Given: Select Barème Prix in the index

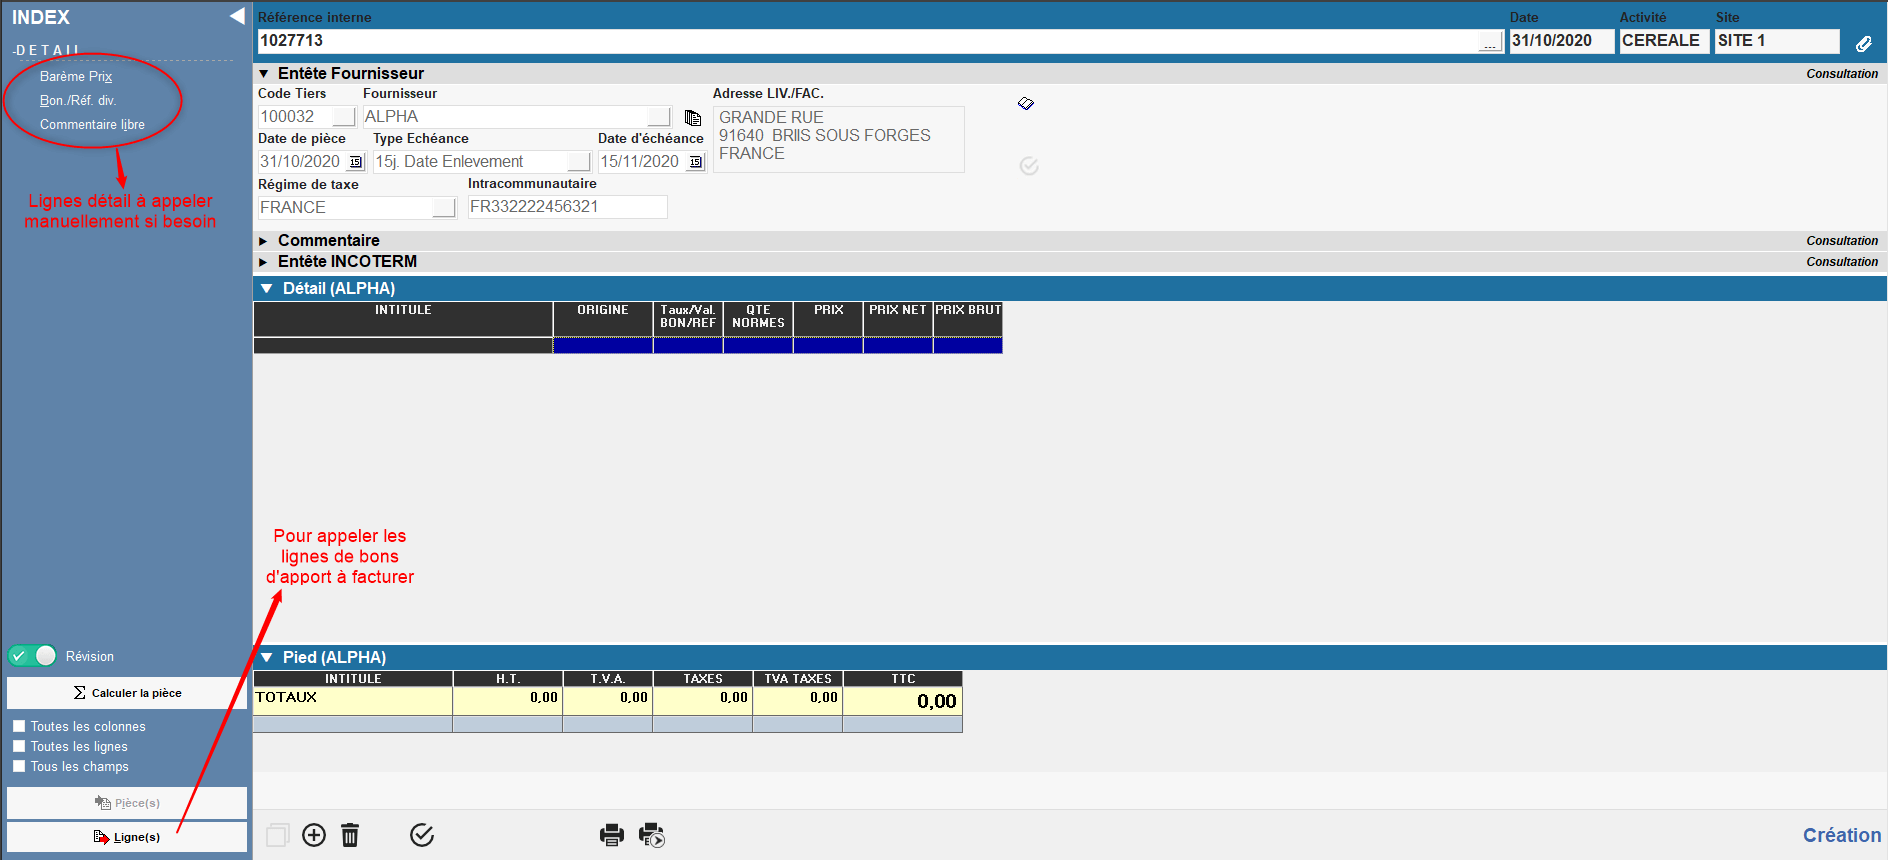Looking at the screenshot, I should pos(76,76).
